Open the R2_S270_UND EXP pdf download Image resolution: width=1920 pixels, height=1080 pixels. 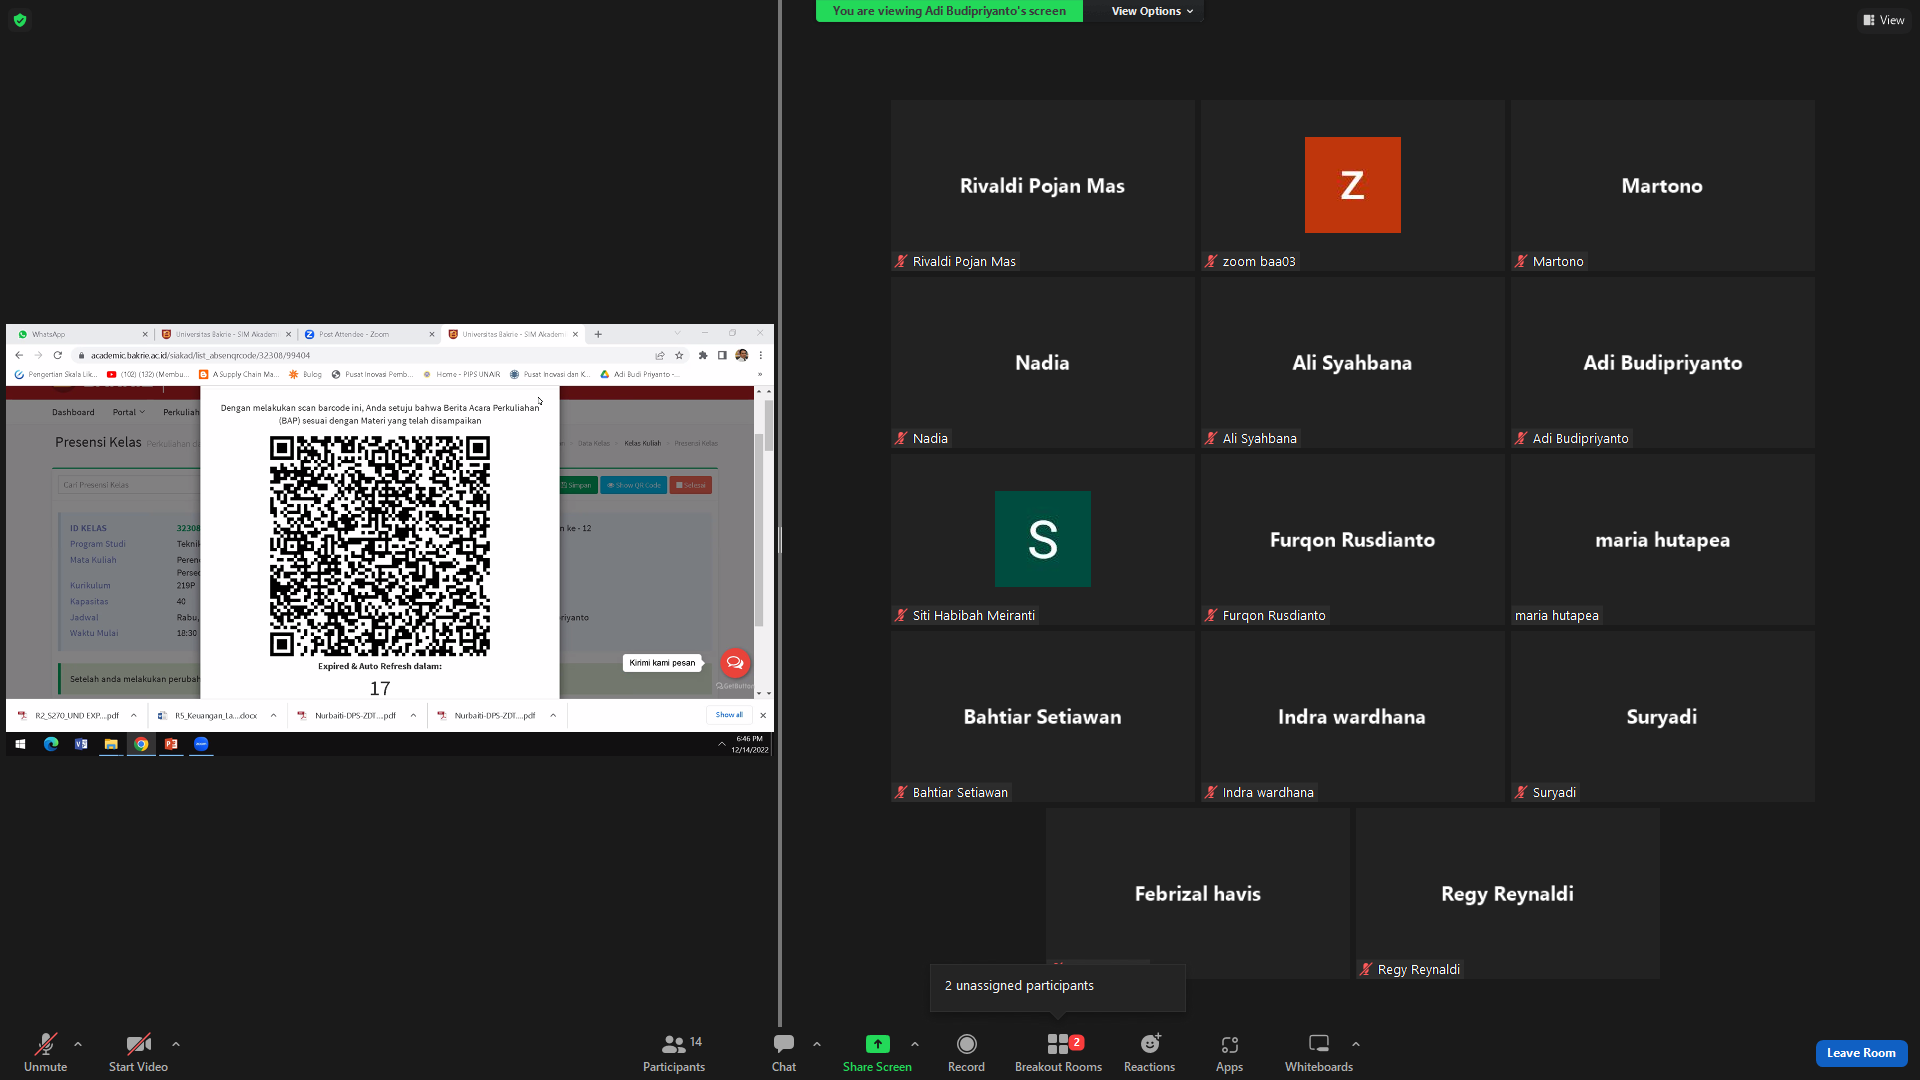point(70,715)
